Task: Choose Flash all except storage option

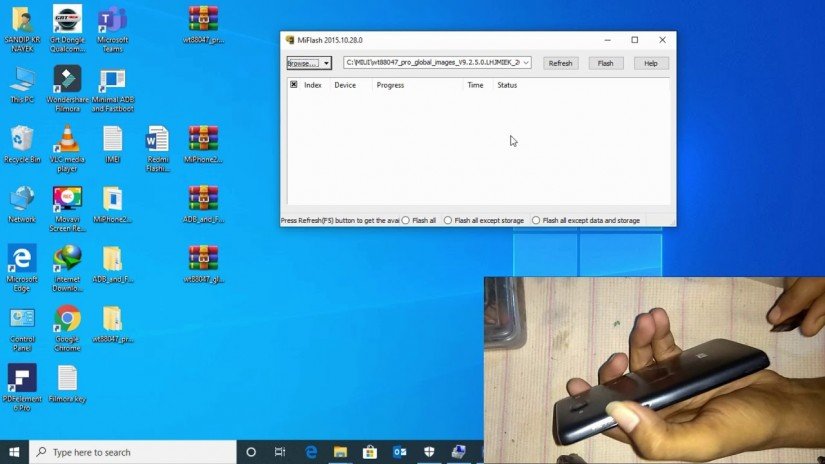Action: click(x=448, y=220)
